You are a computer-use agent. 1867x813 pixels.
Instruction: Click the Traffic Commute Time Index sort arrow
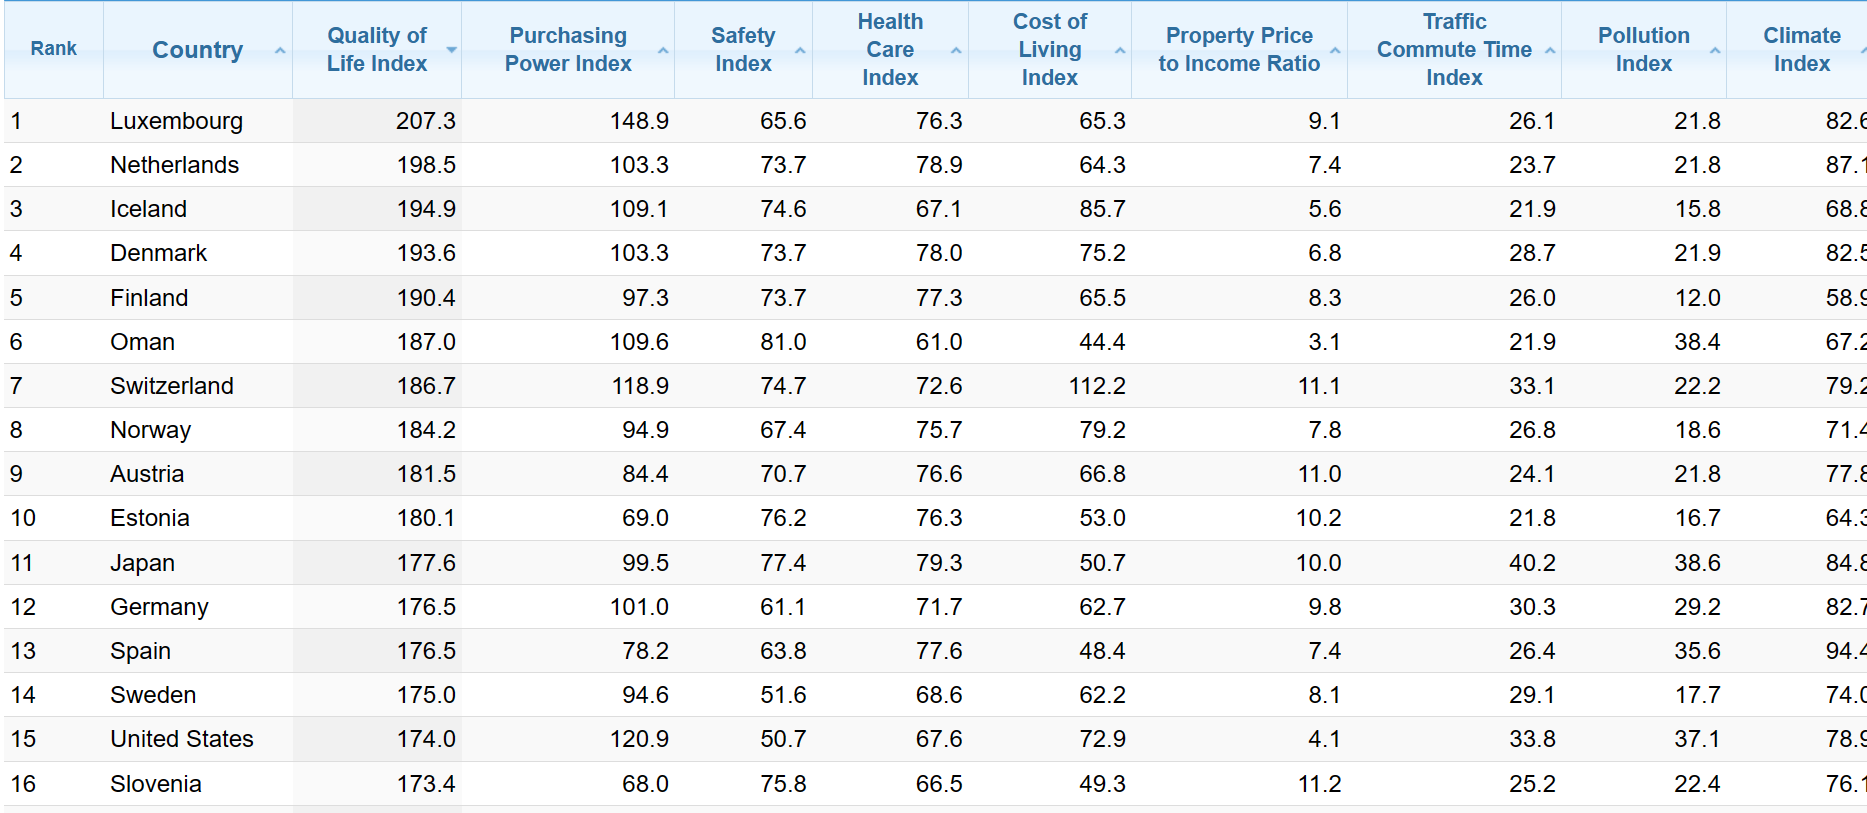(x=1550, y=50)
